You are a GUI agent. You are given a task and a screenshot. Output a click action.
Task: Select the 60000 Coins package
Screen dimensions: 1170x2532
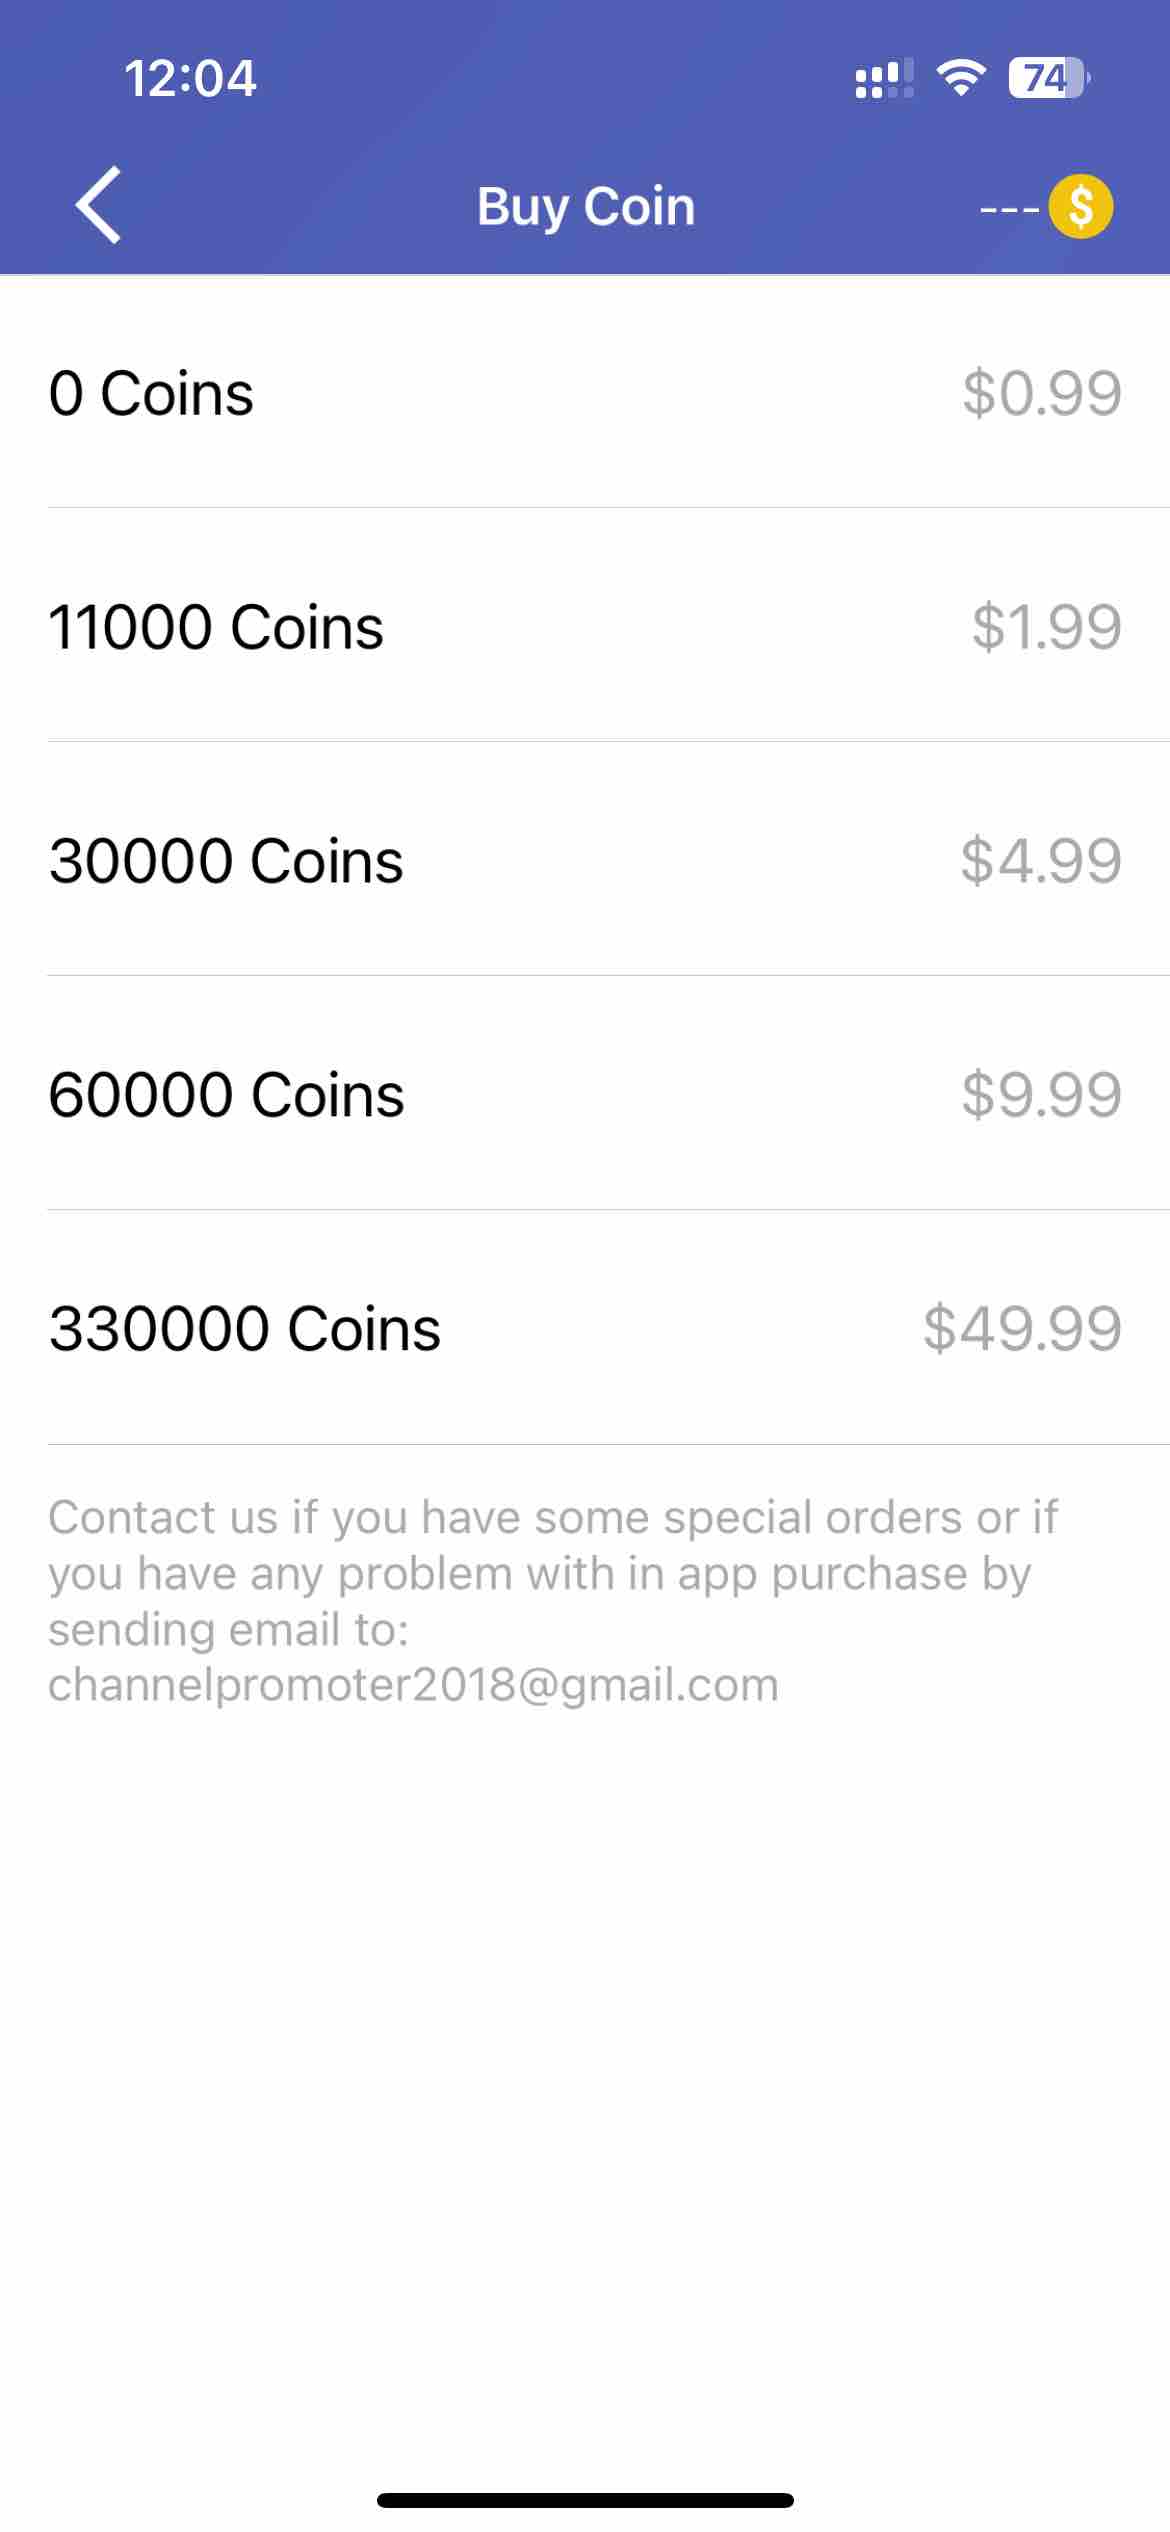(x=585, y=1093)
